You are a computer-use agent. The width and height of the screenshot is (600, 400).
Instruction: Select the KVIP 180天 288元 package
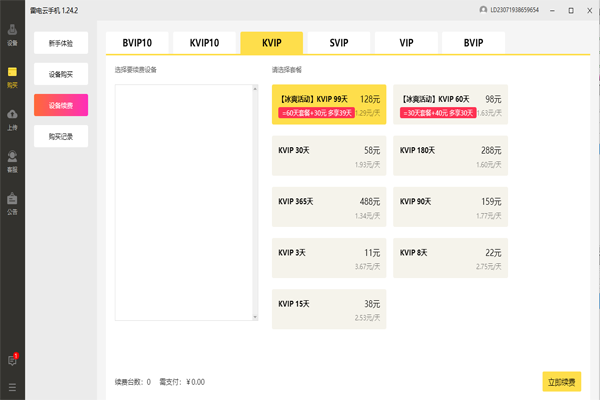click(451, 155)
